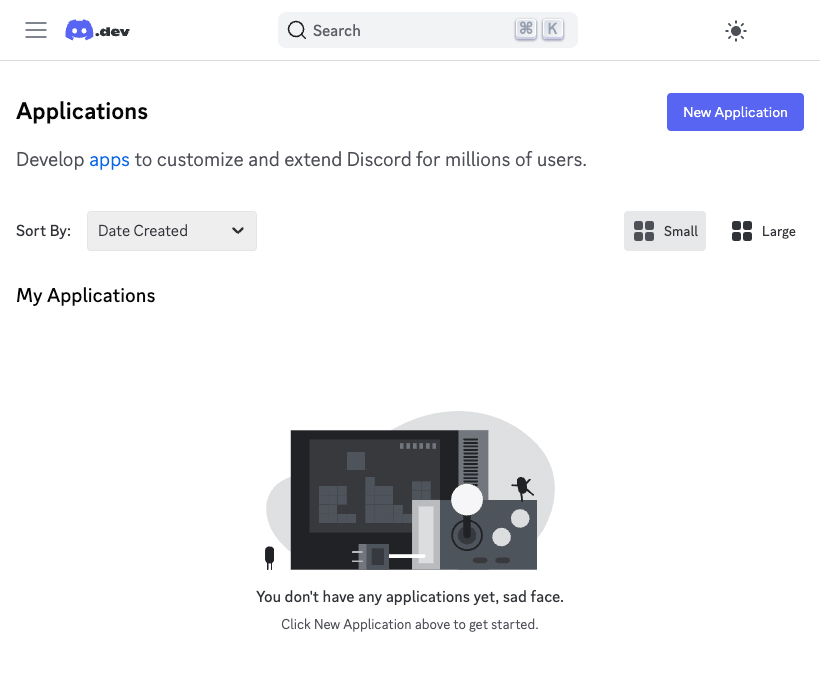Open the 'apps' hyperlink

(109, 159)
